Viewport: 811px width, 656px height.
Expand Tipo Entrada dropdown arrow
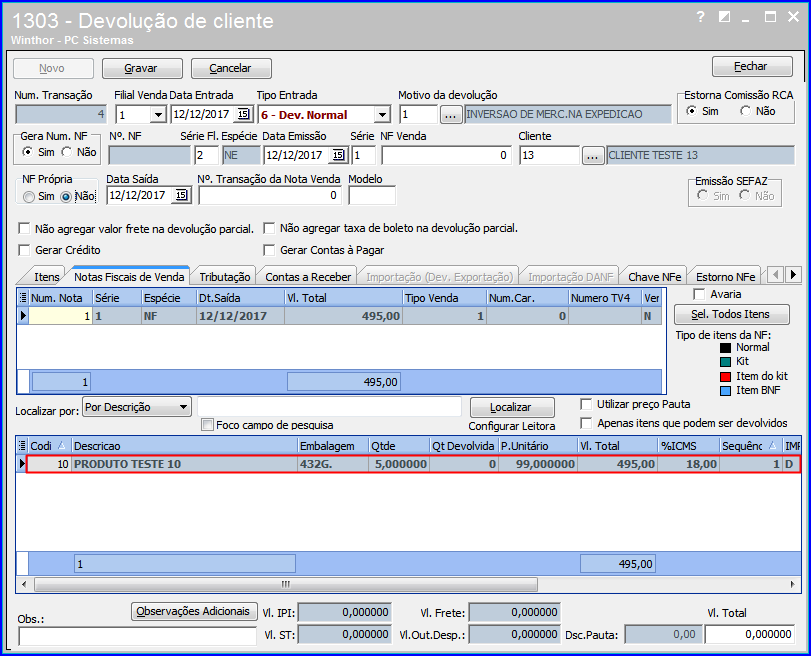coord(382,114)
